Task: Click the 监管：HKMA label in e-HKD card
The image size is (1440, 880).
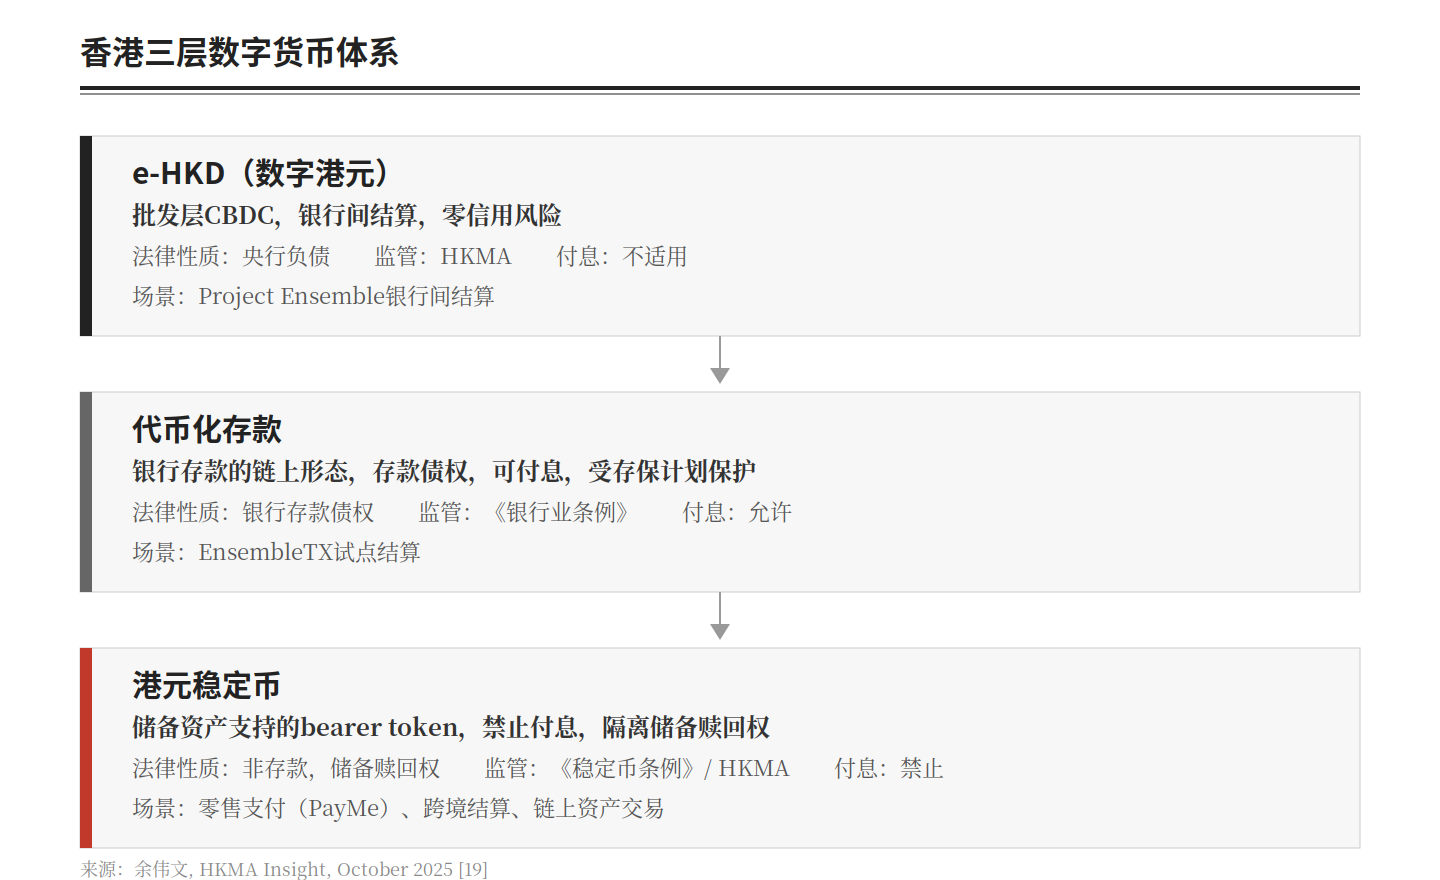Action: (x=443, y=257)
